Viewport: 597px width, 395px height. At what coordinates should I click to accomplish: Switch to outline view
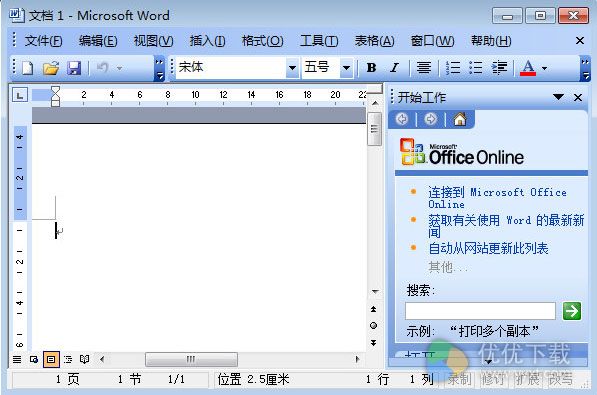pos(68,359)
